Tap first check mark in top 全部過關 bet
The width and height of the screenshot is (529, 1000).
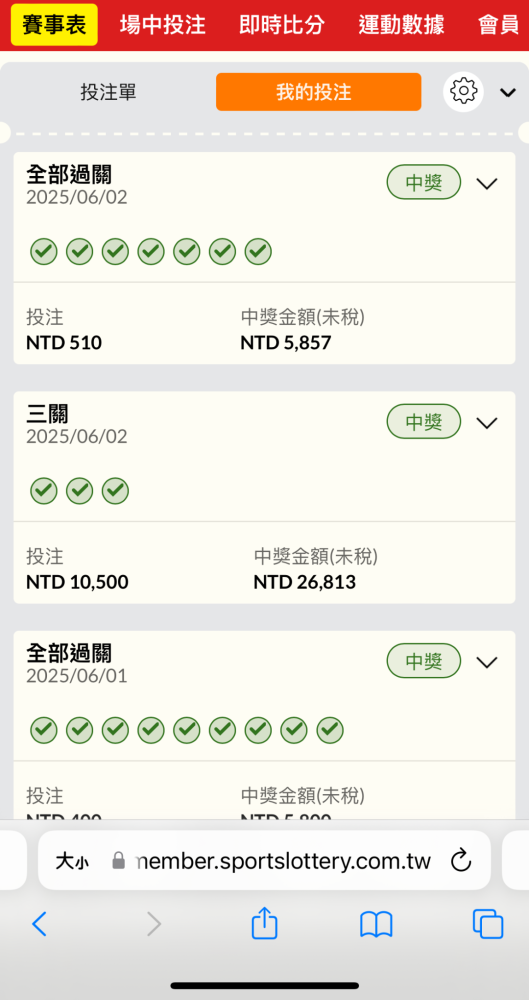coord(44,252)
